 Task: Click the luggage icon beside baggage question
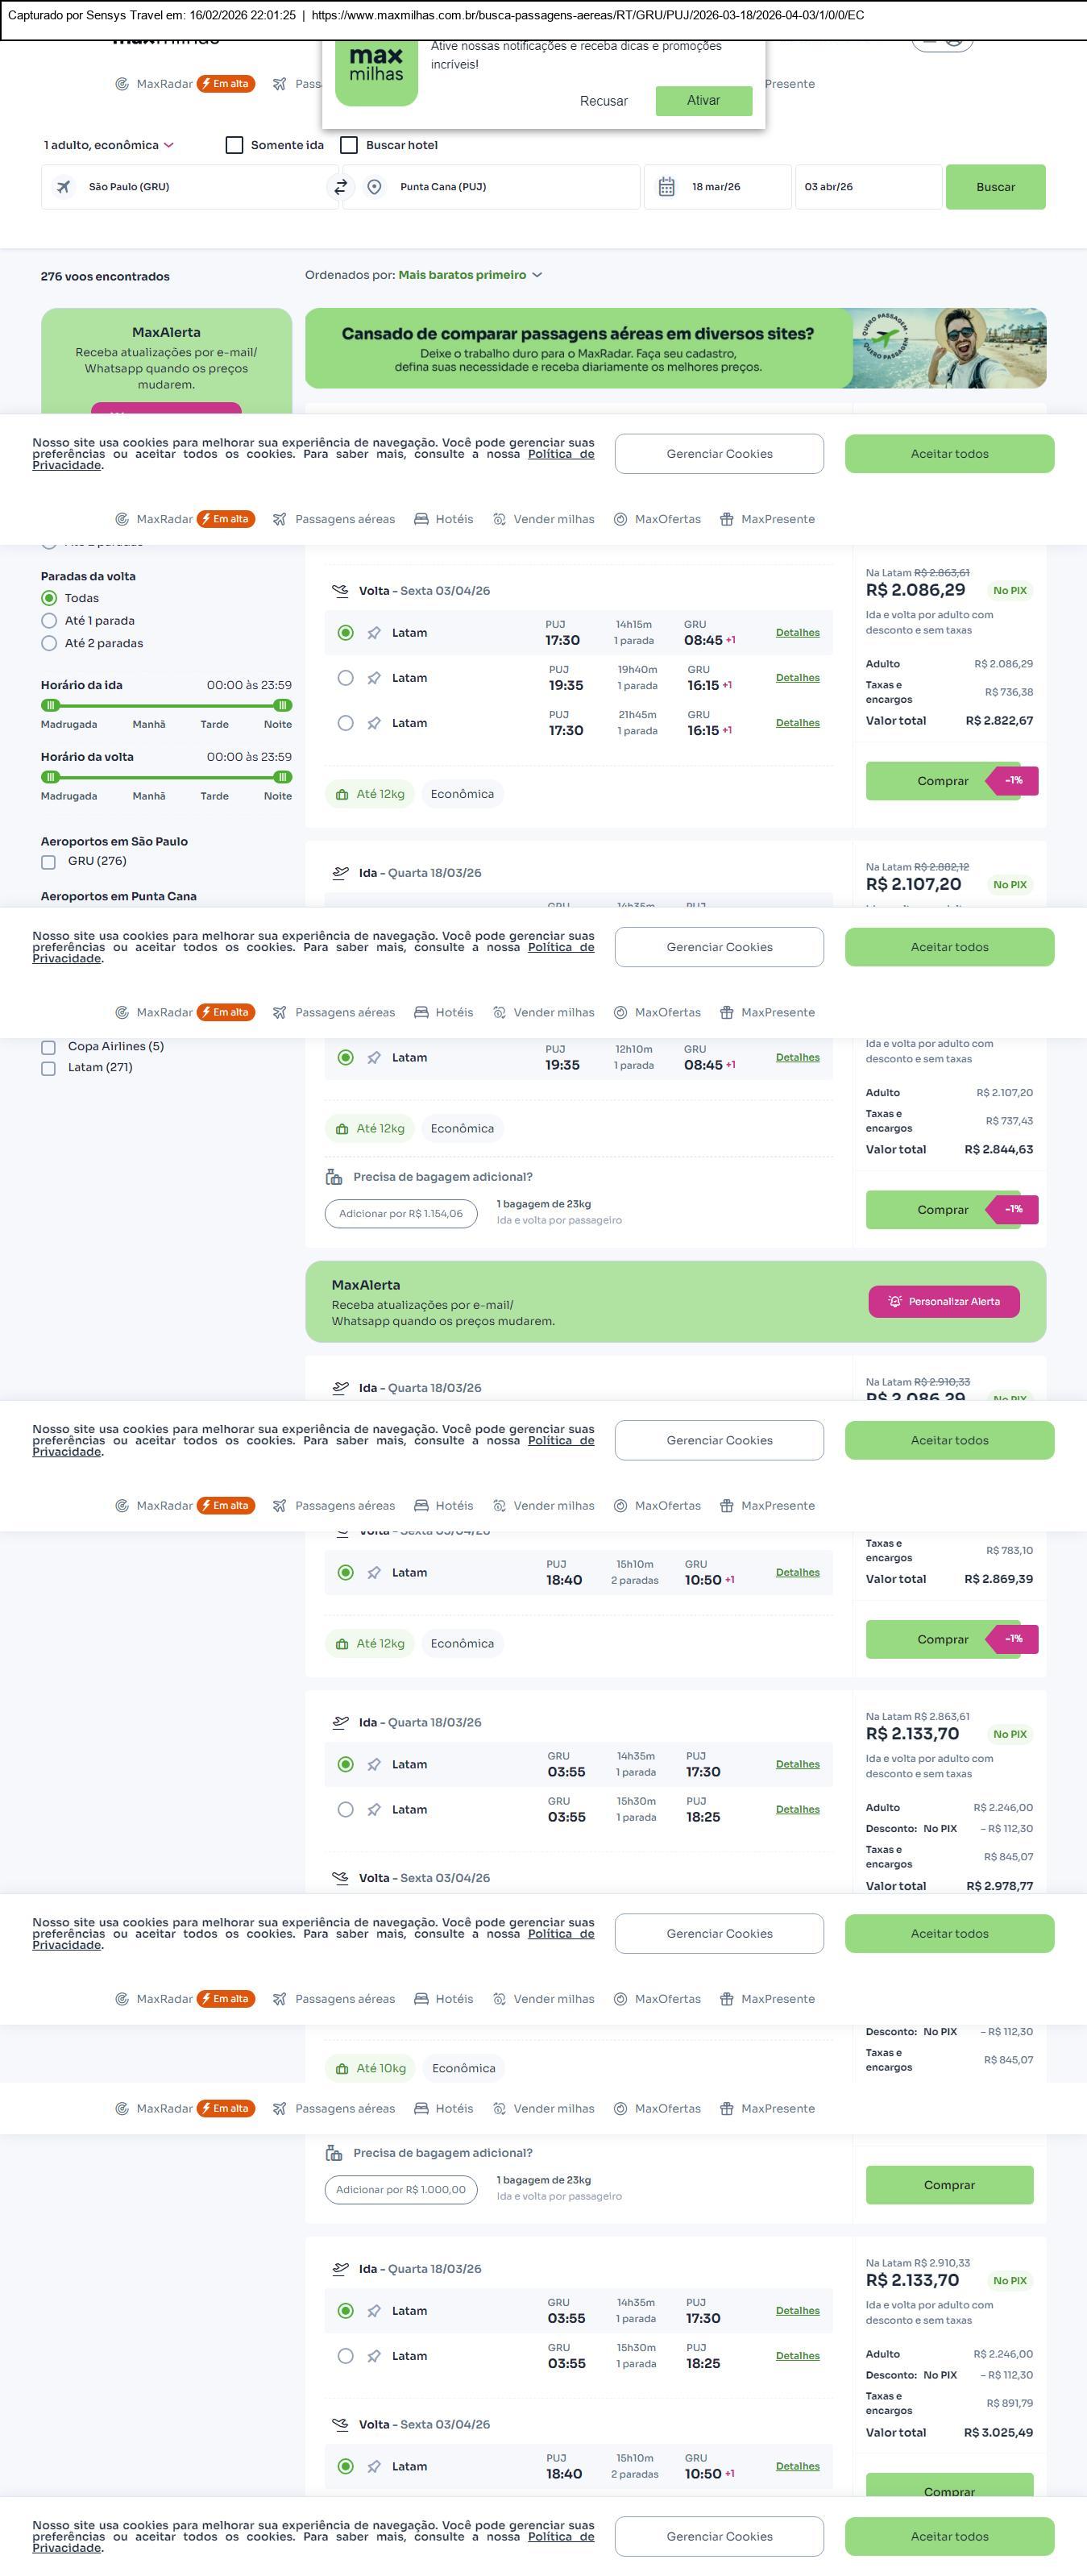[334, 1177]
